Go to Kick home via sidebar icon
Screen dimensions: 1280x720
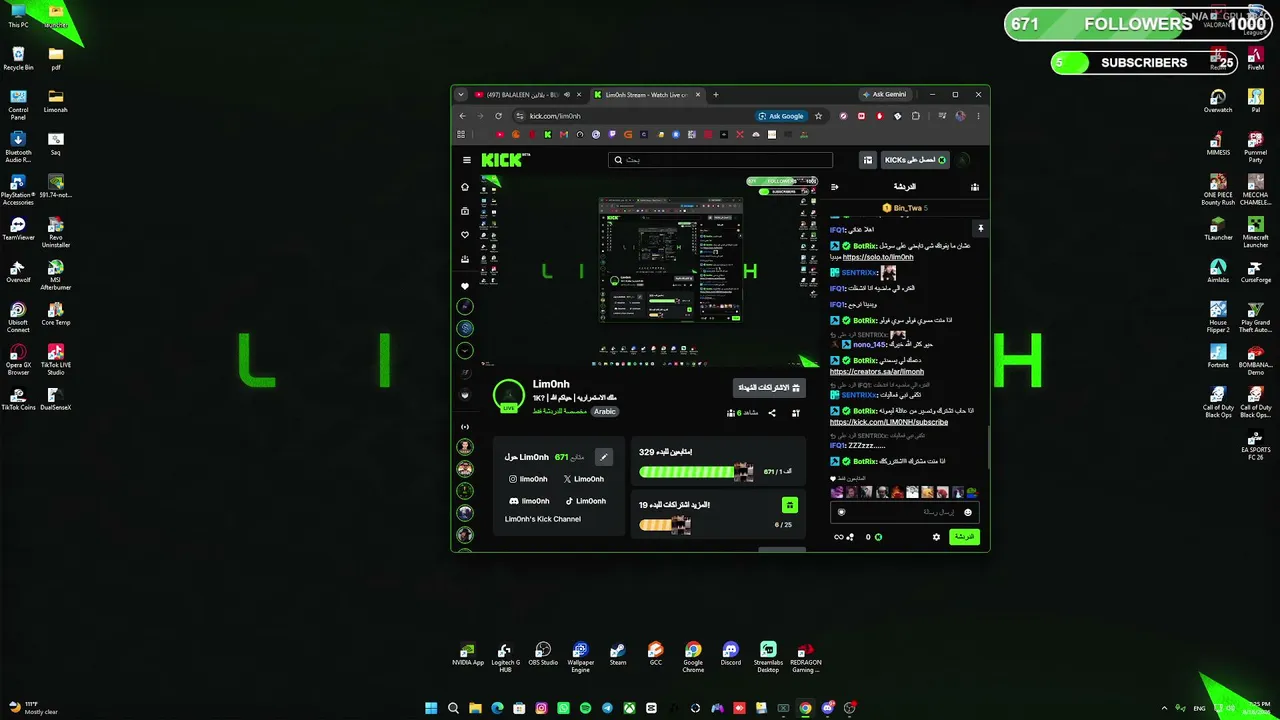click(x=464, y=187)
